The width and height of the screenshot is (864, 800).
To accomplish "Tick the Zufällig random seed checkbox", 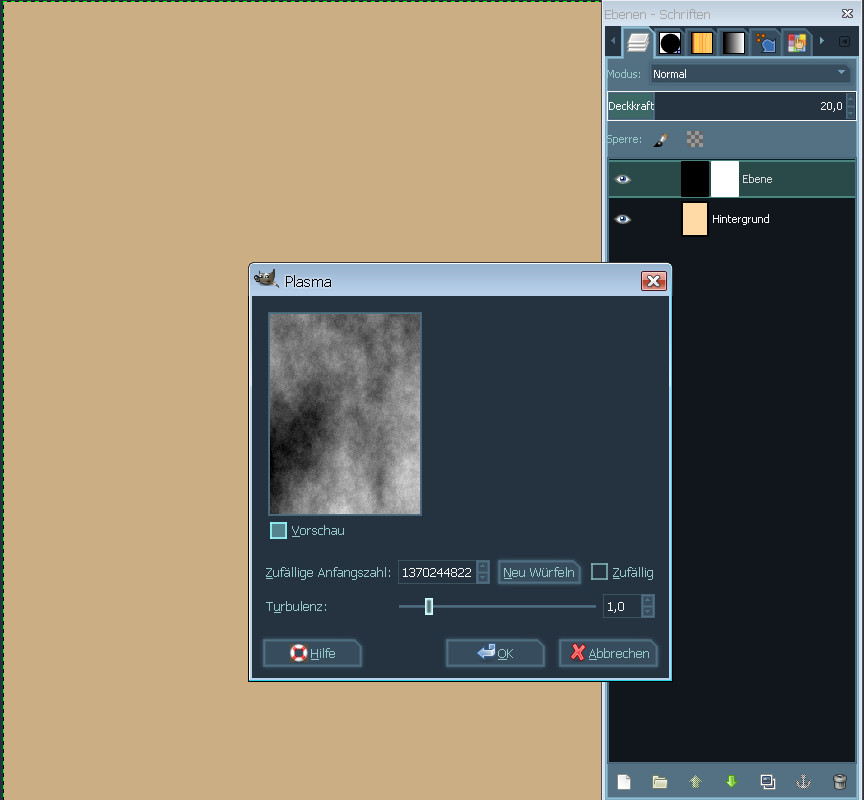I will [599, 572].
